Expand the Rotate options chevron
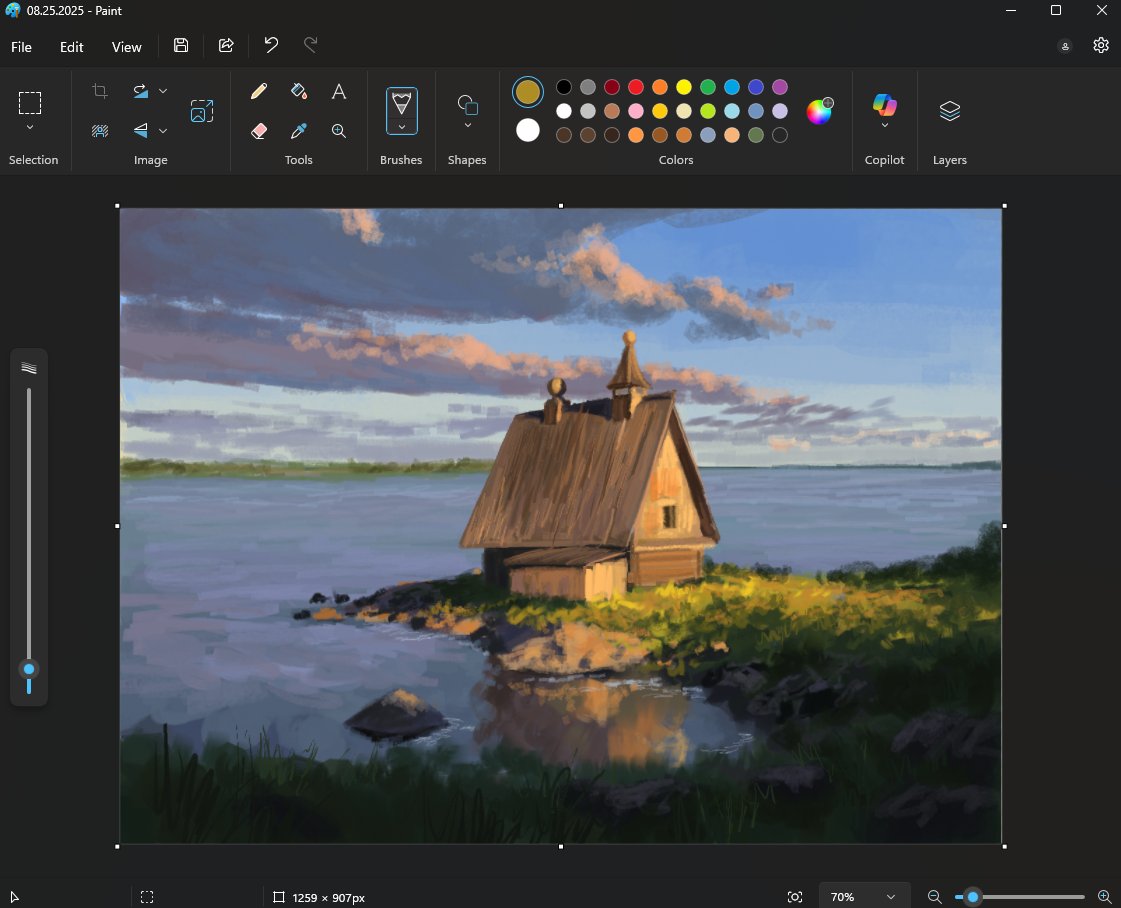Image resolution: width=1121 pixels, height=908 pixels. (x=163, y=91)
